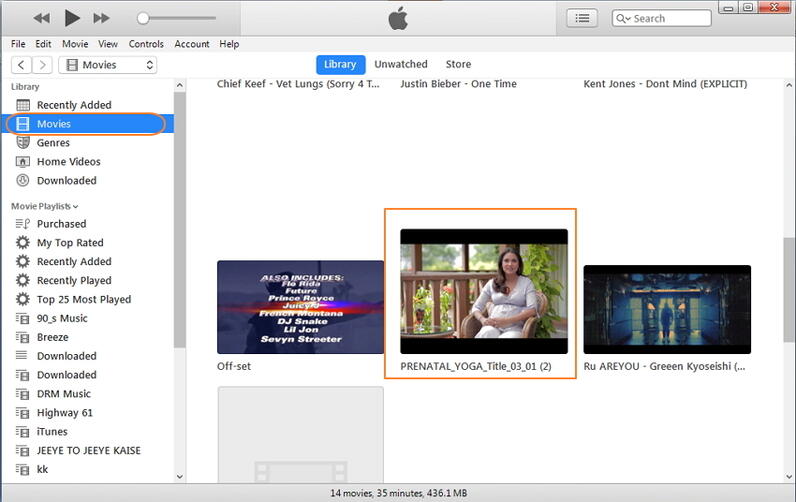This screenshot has height=502, width=796.
Task: Click inside the Search field
Action: pos(661,18)
